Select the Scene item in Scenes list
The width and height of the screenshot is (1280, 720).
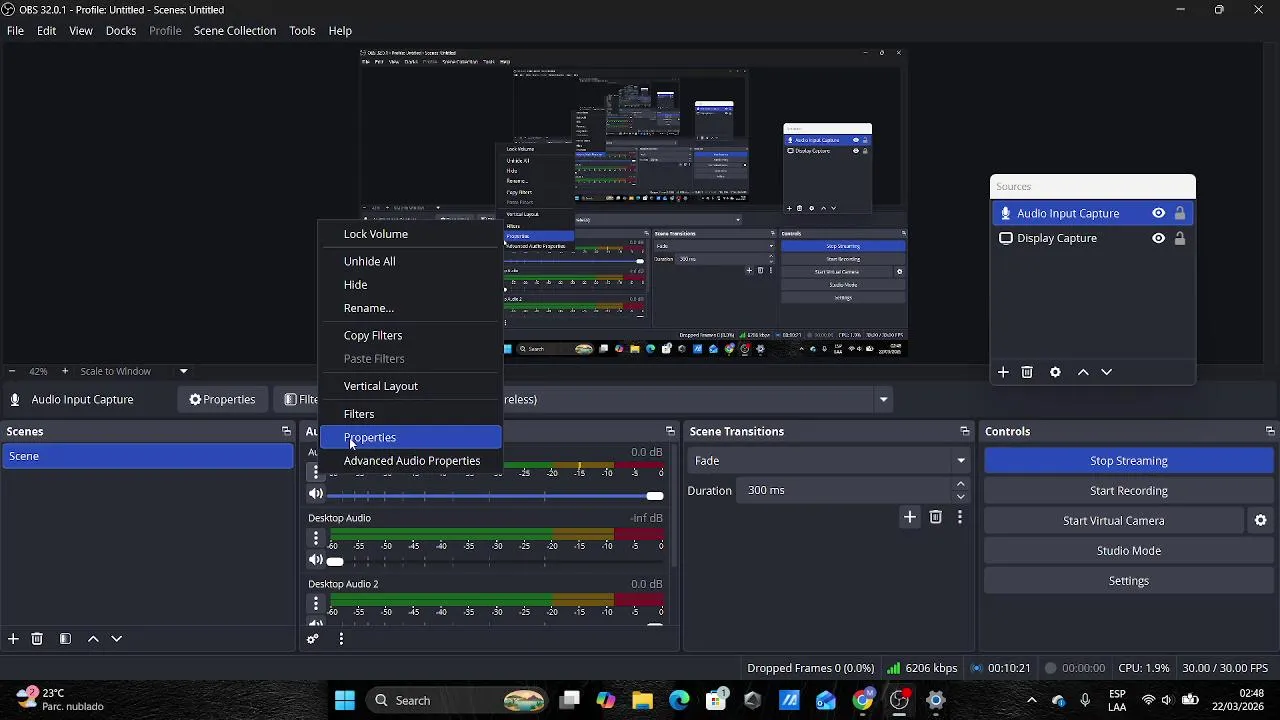[147, 456]
